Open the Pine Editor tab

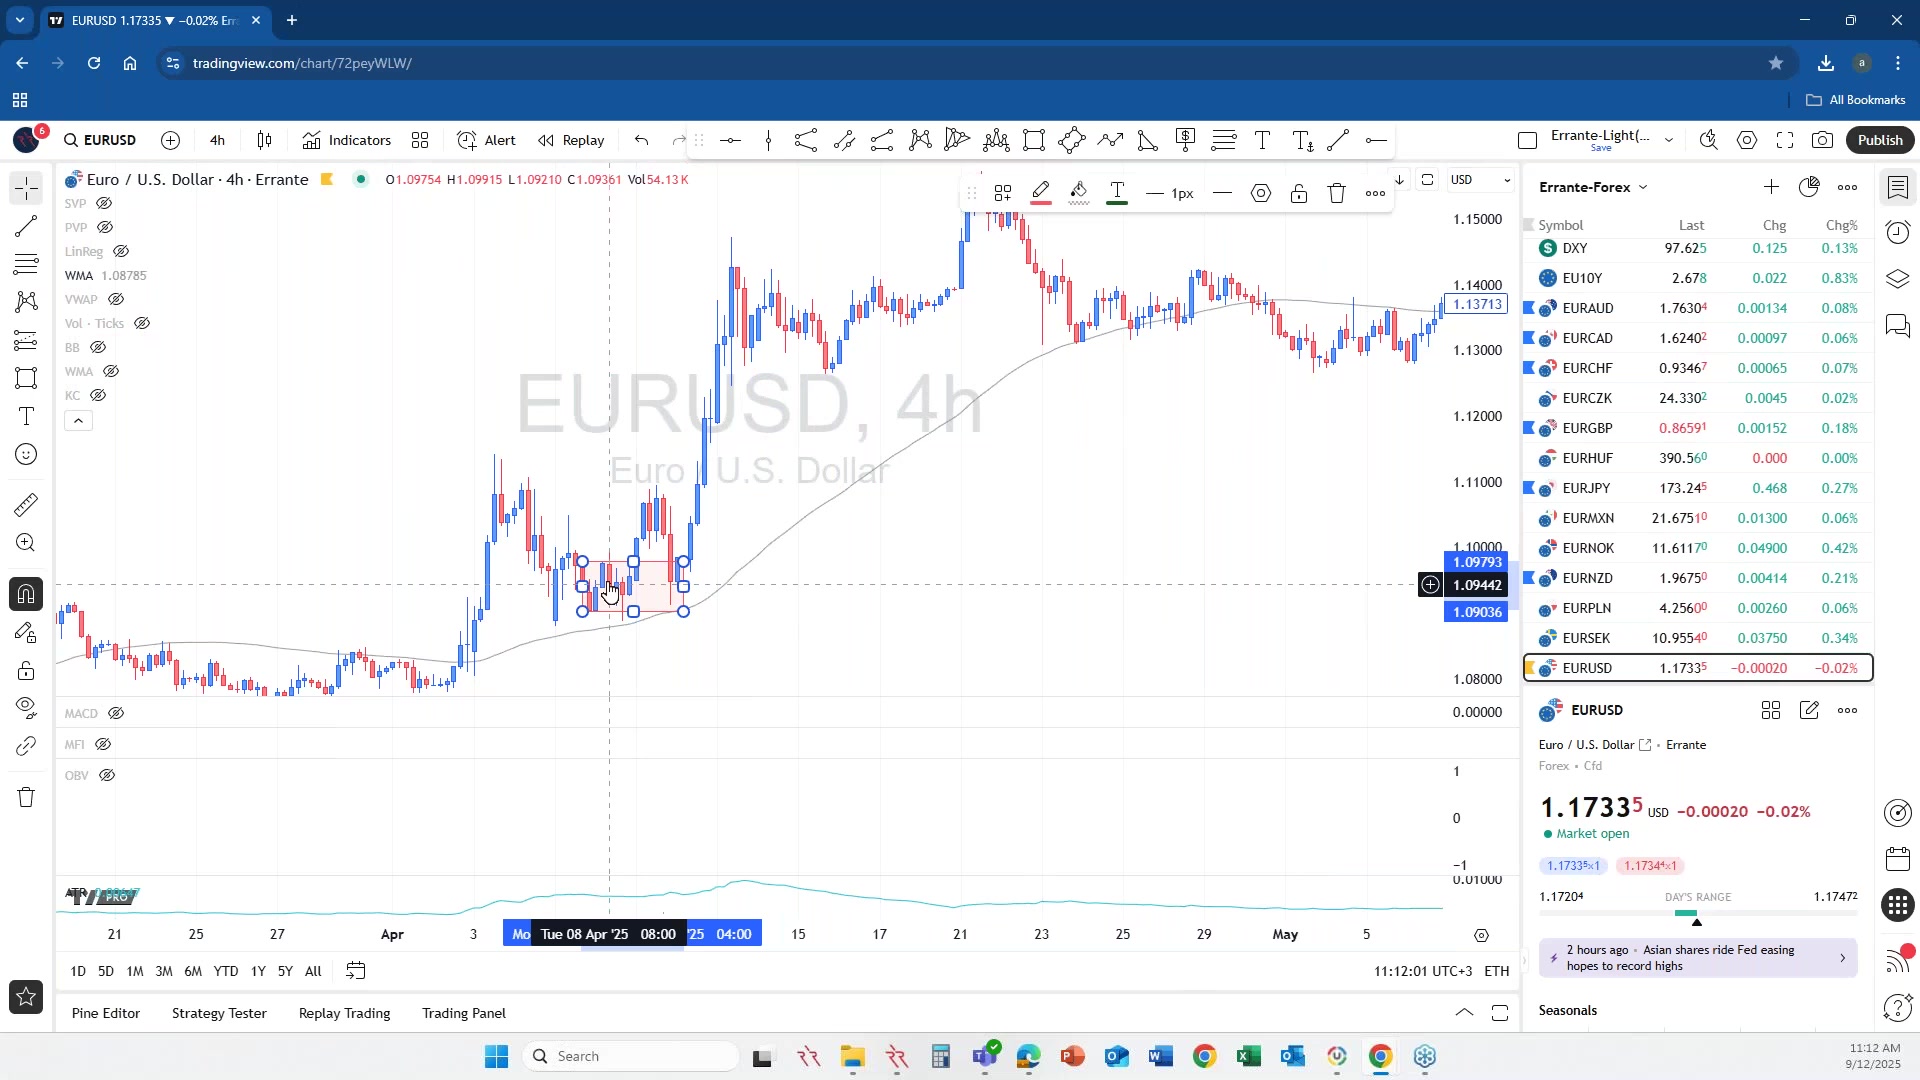coord(106,1013)
